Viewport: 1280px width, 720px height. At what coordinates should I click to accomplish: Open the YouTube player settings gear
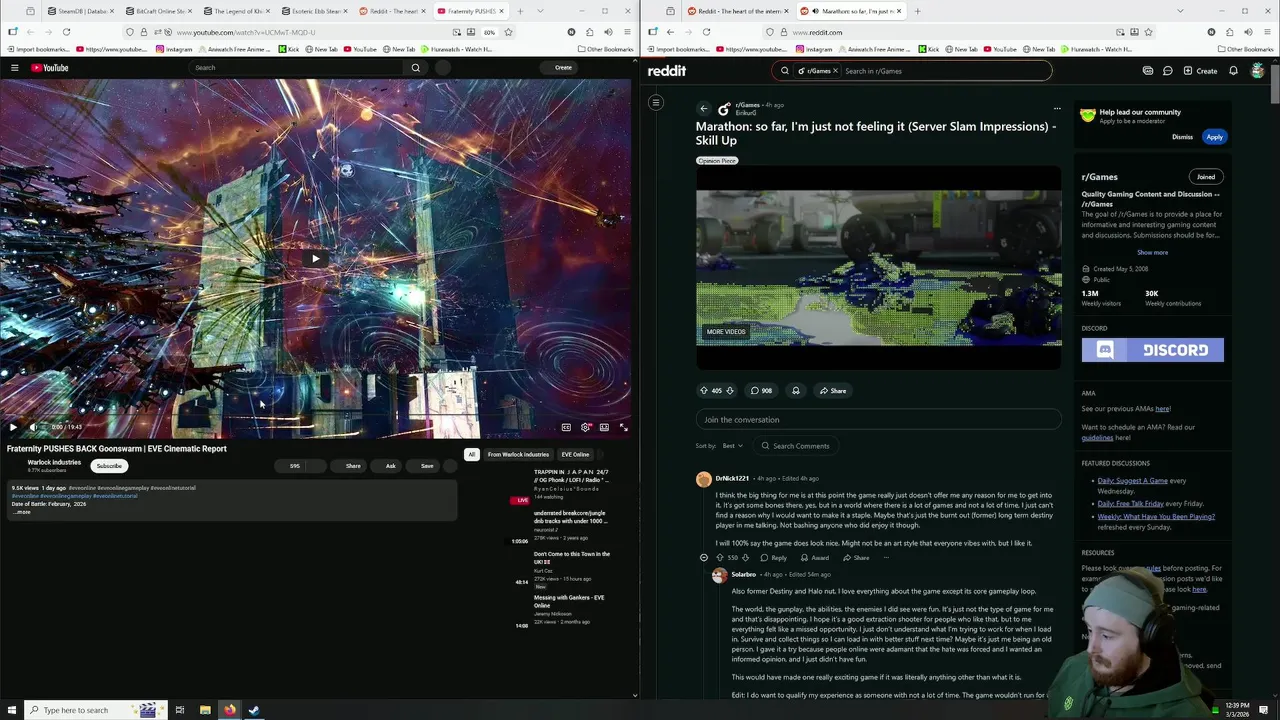585,427
